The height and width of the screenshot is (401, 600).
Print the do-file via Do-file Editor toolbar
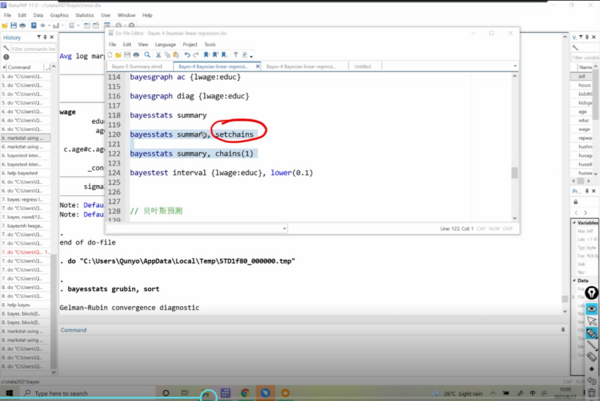pos(136,55)
